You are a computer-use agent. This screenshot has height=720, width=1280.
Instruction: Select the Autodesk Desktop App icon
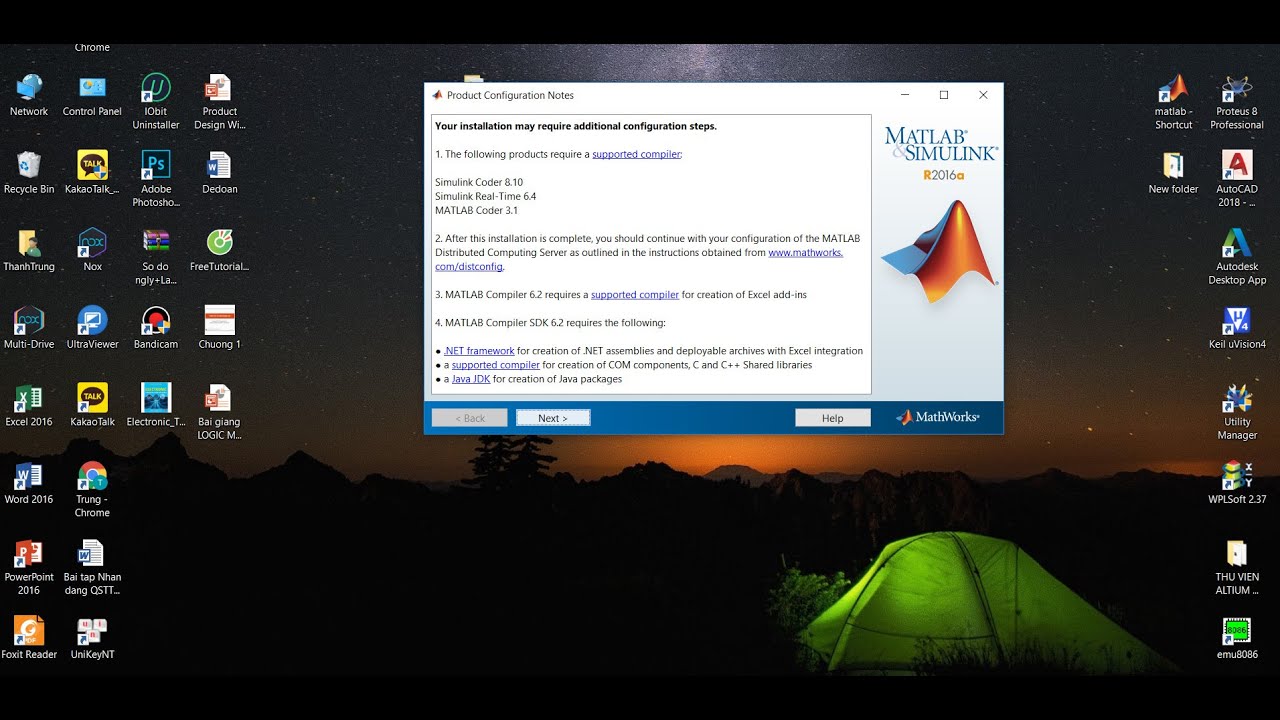(x=1237, y=257)
